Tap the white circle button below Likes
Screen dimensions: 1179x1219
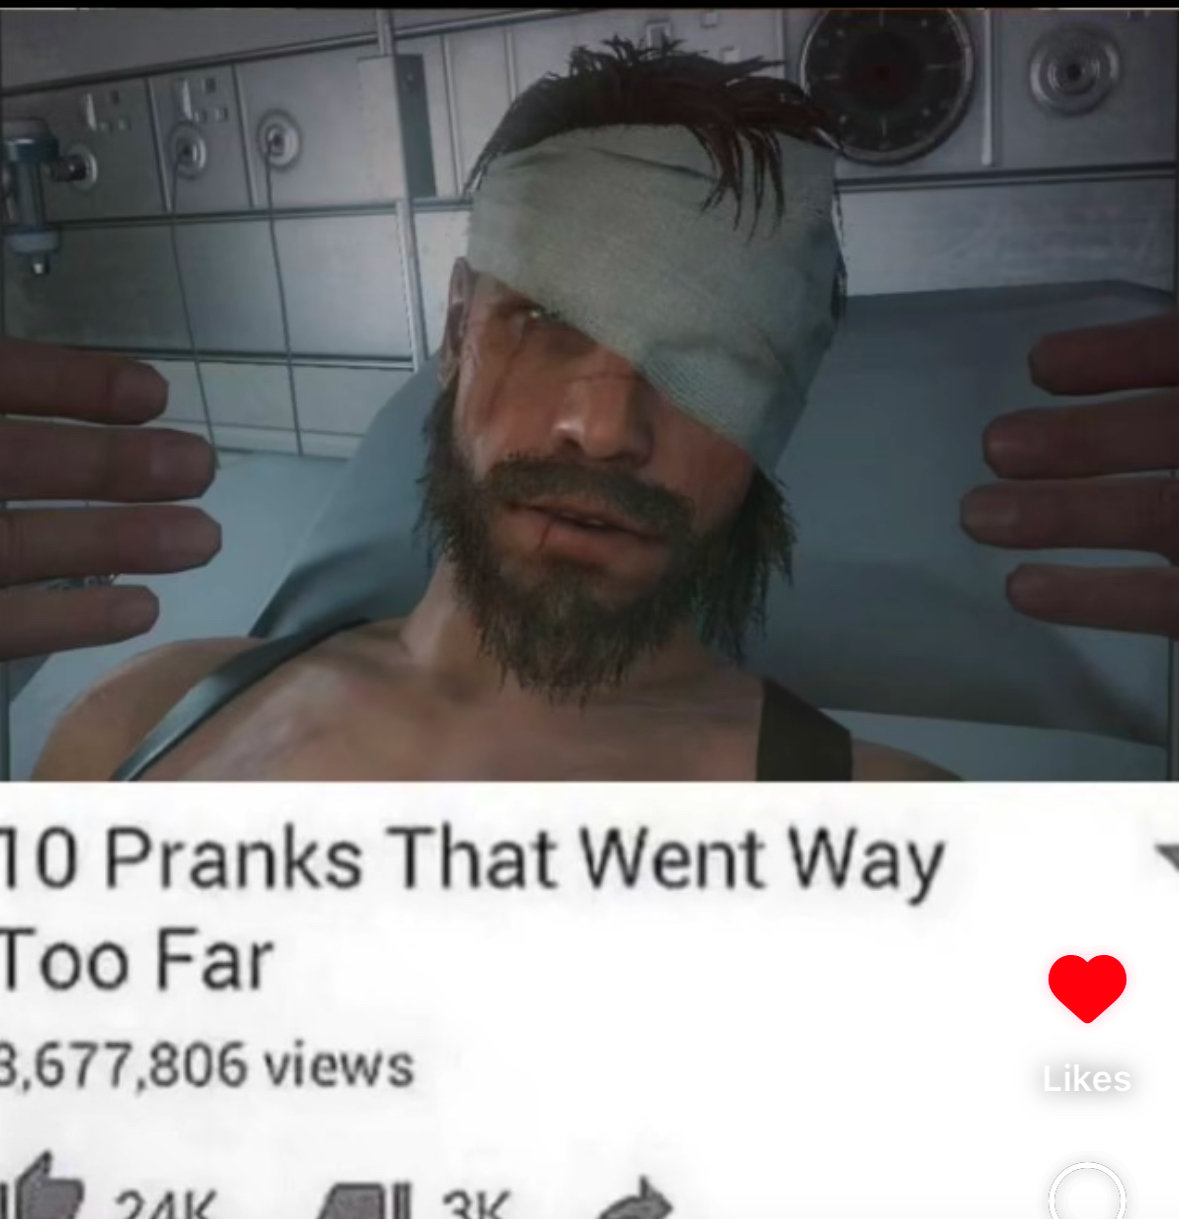(1087, 1192)
